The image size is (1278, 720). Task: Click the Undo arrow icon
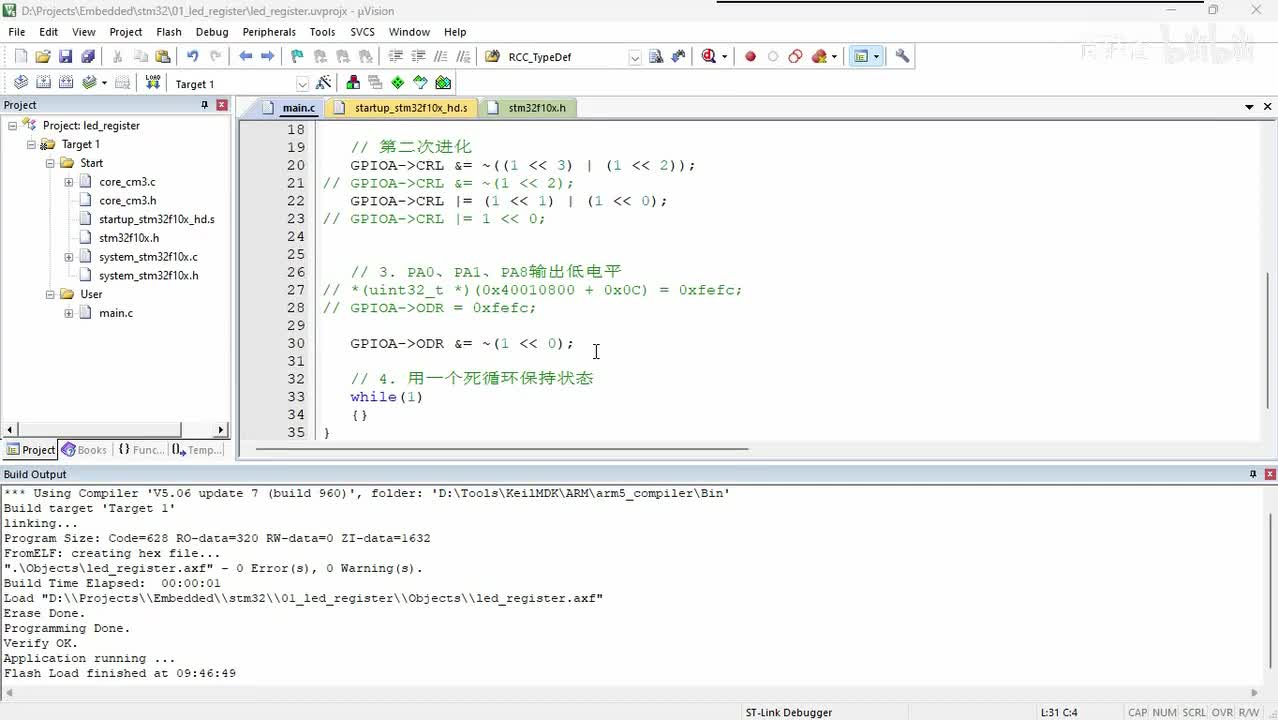[192, 57]
